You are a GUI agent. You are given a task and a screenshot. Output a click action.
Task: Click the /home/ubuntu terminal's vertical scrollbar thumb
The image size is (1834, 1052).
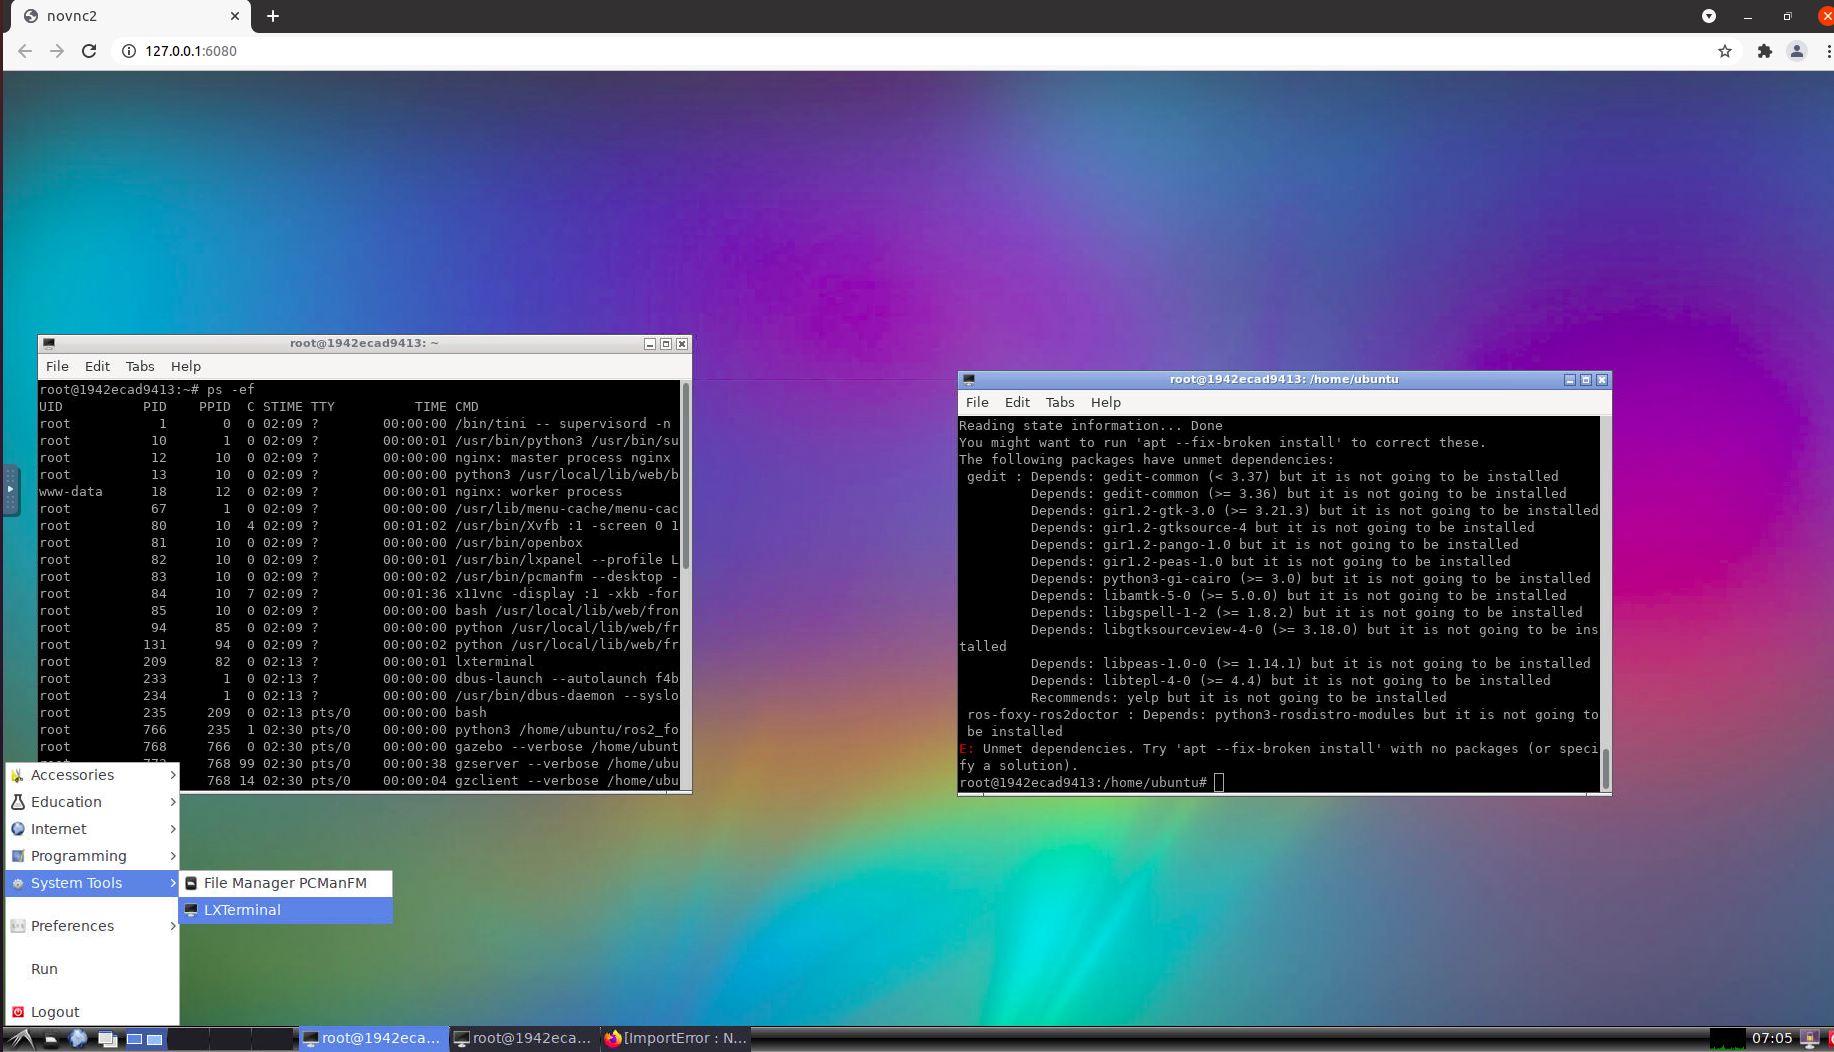click(1606, 769)
